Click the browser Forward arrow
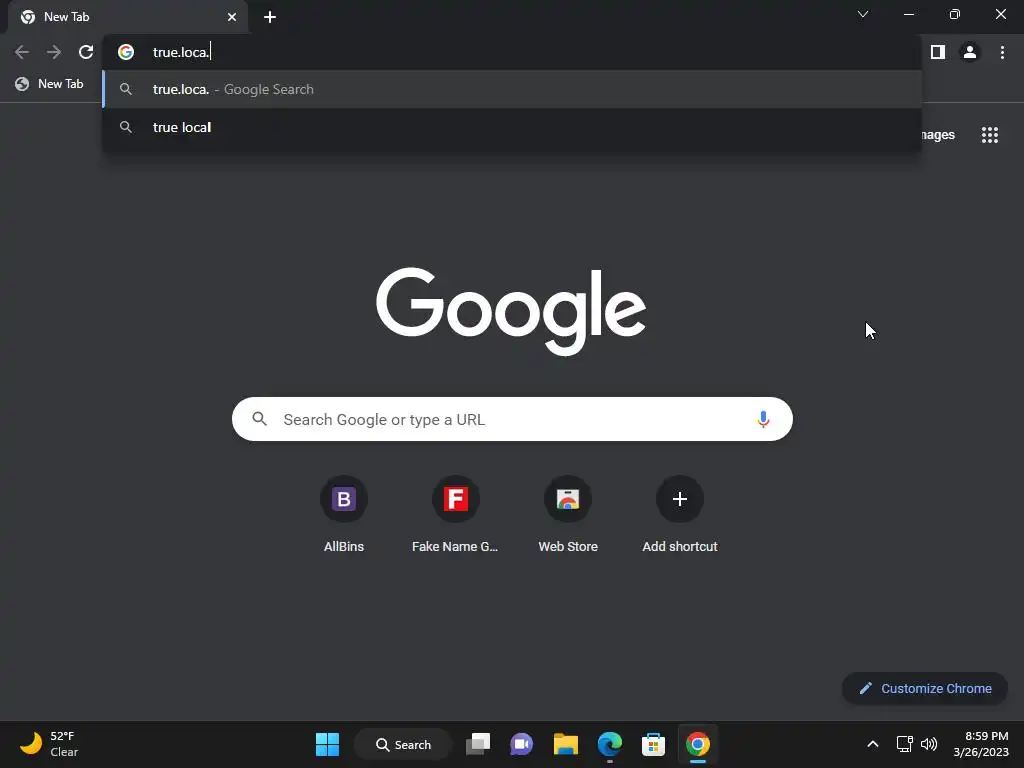Viewport: 1024px width, 768px height. [54, 52]
